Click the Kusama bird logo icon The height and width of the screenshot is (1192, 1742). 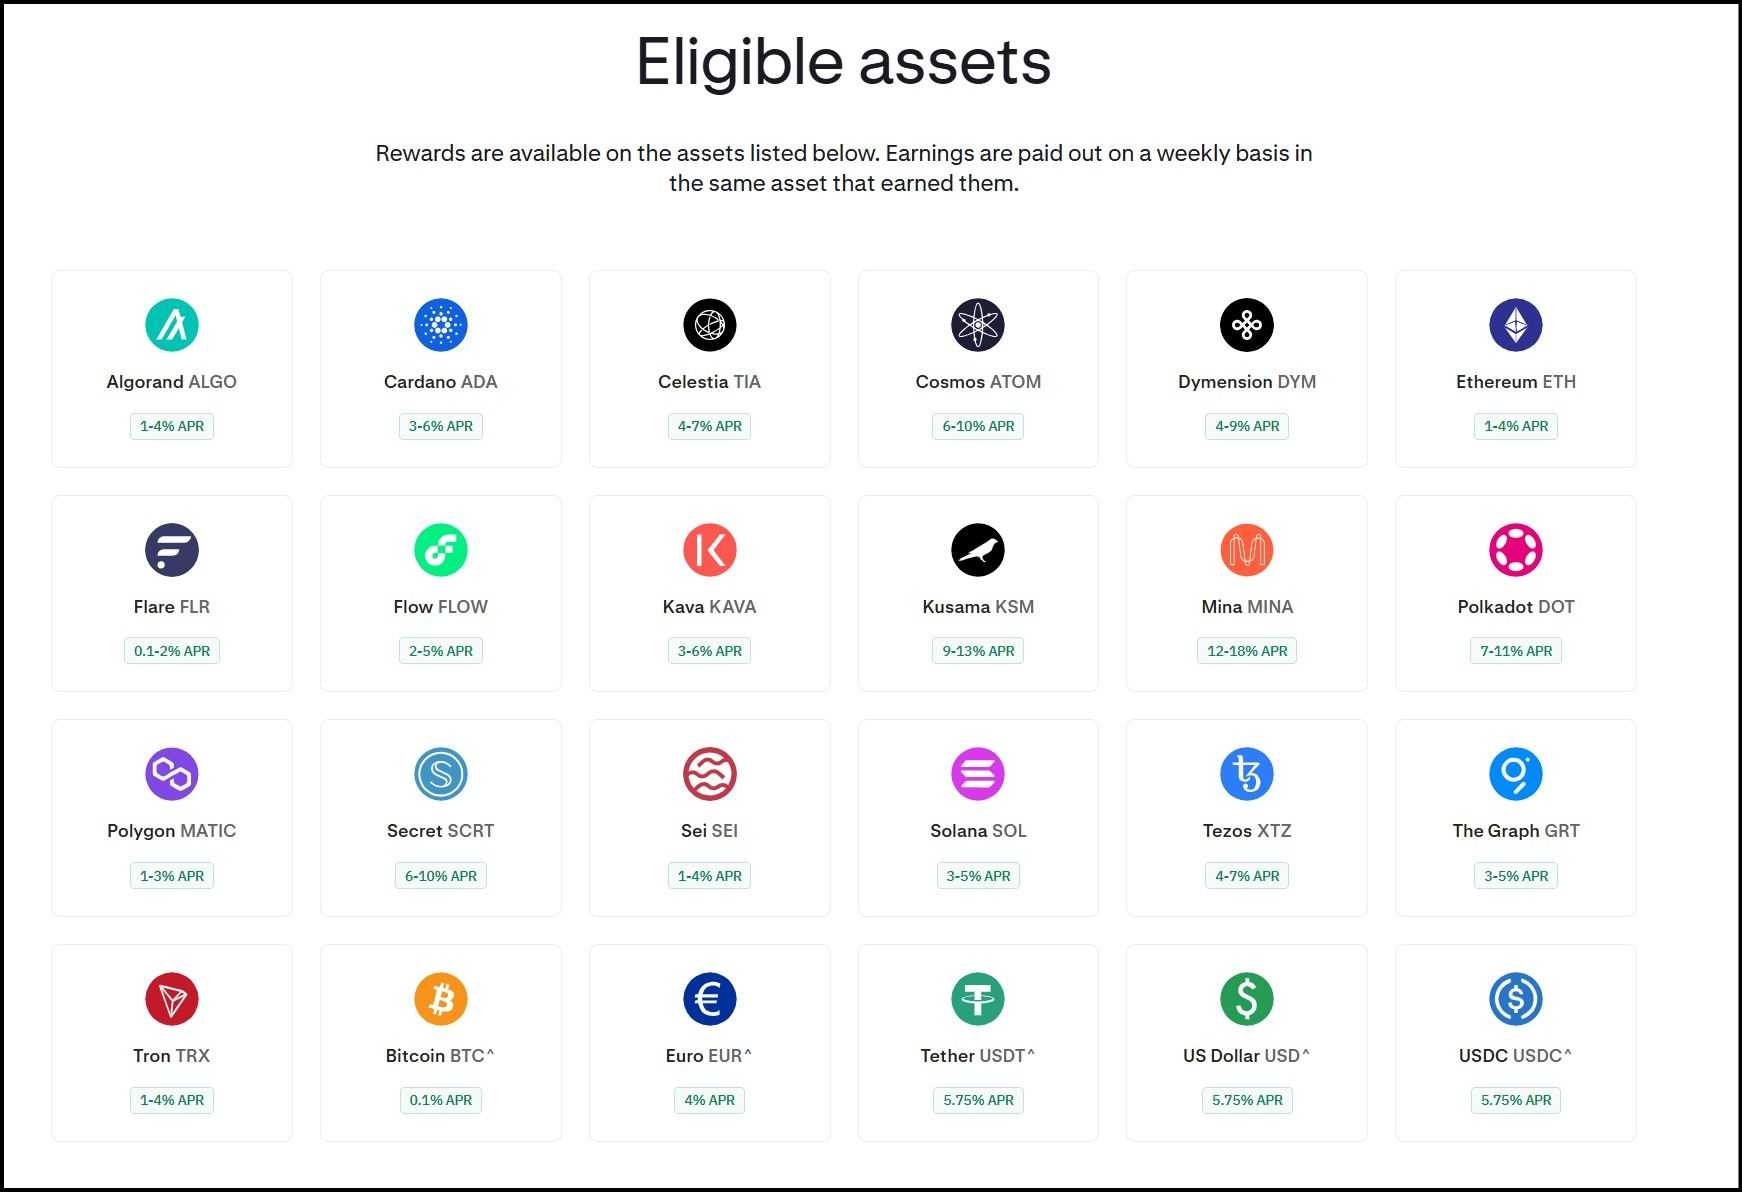(978, 550)
